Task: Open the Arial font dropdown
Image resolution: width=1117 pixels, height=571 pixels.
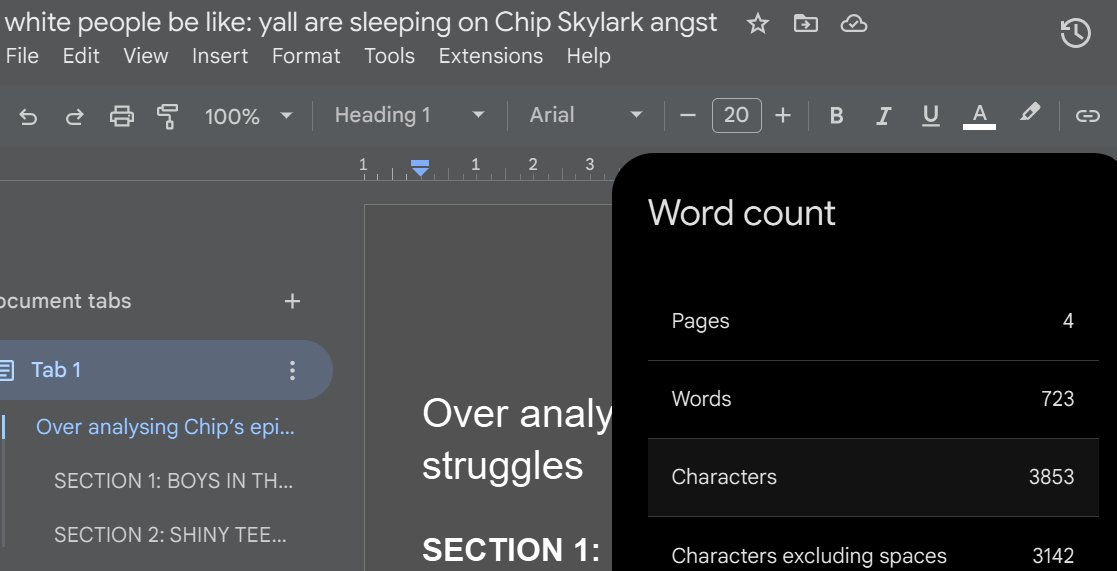Action: pos(586,115)
